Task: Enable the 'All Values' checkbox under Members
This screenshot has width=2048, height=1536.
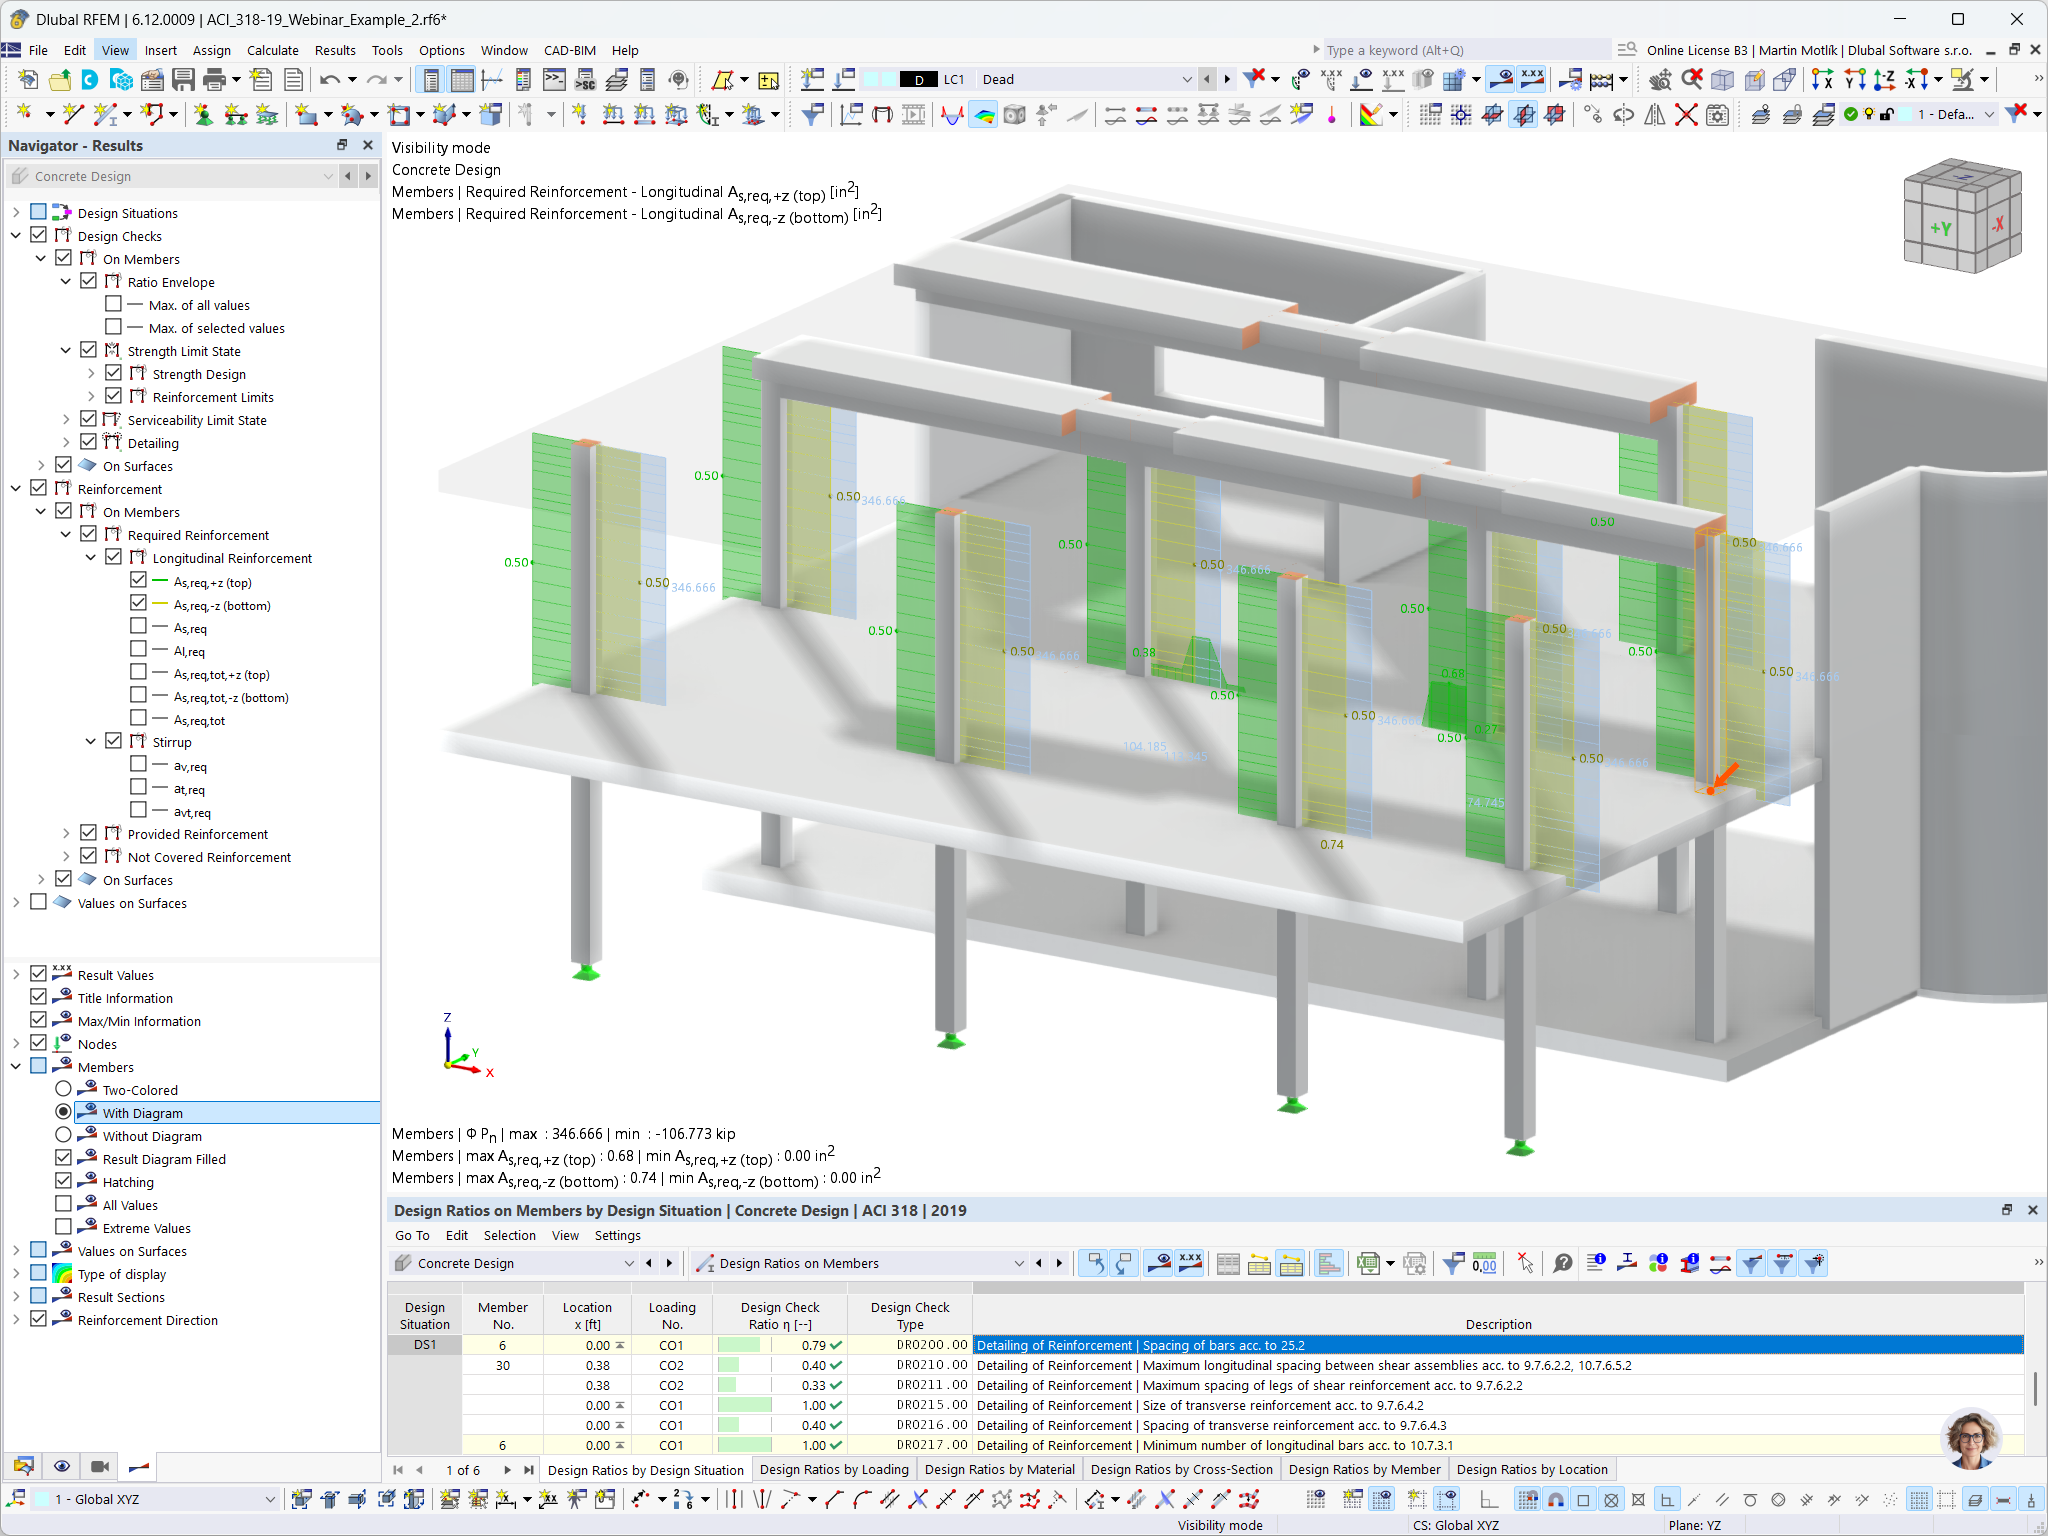Action: click(64, 1204)
